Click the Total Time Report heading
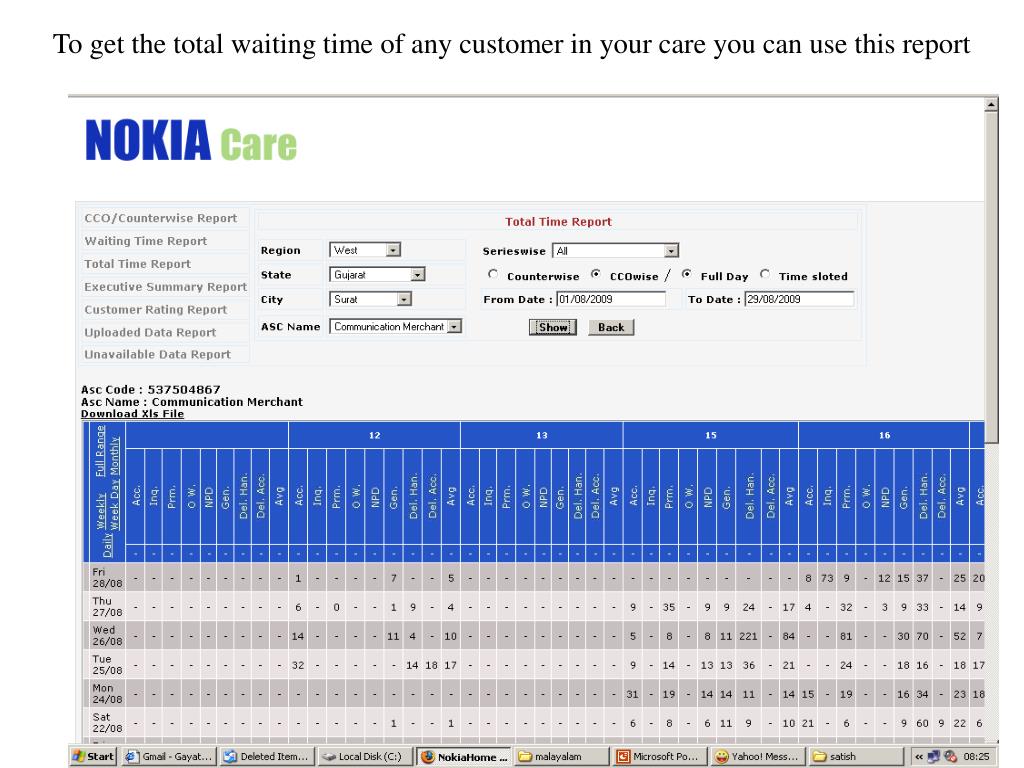 click(558, 221)
